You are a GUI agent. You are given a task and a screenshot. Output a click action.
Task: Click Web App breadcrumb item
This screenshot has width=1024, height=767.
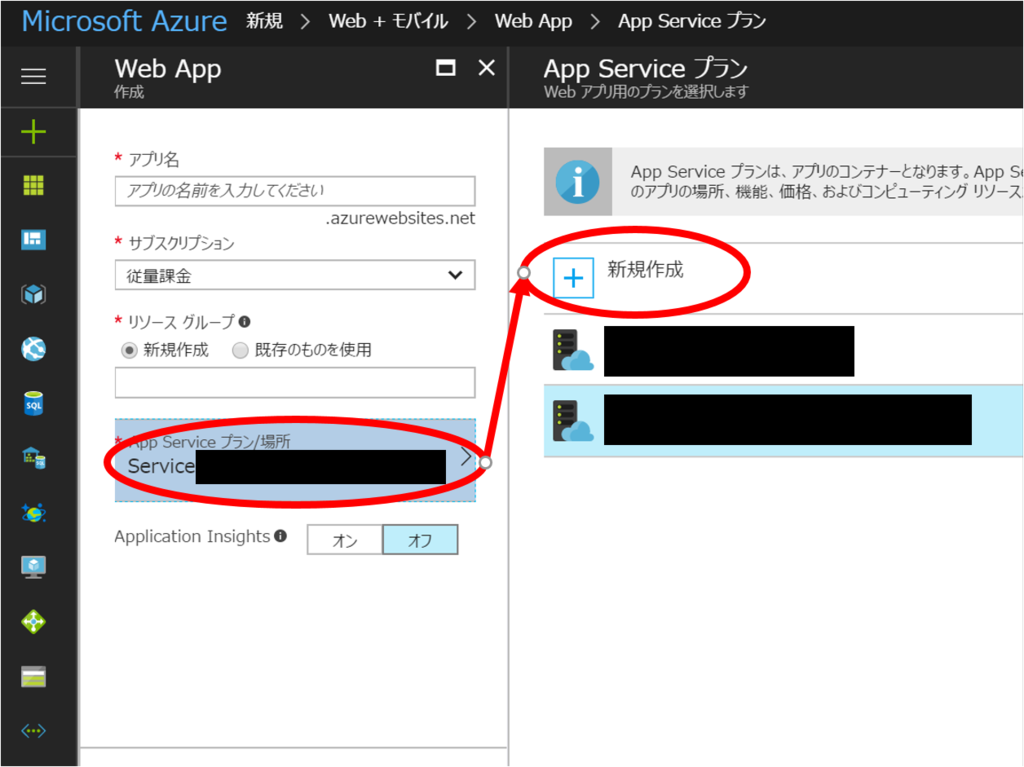[x=534, y=21]
